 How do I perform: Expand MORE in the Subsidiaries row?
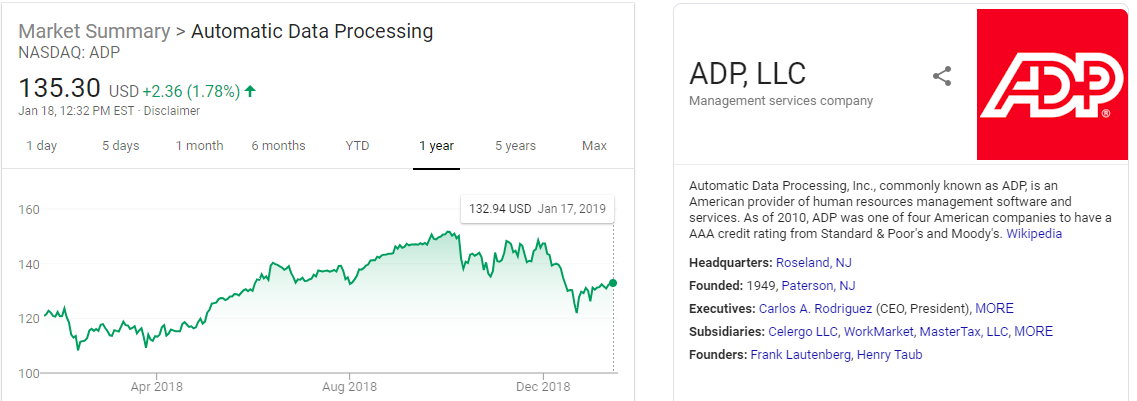(x=1033, y=332)
